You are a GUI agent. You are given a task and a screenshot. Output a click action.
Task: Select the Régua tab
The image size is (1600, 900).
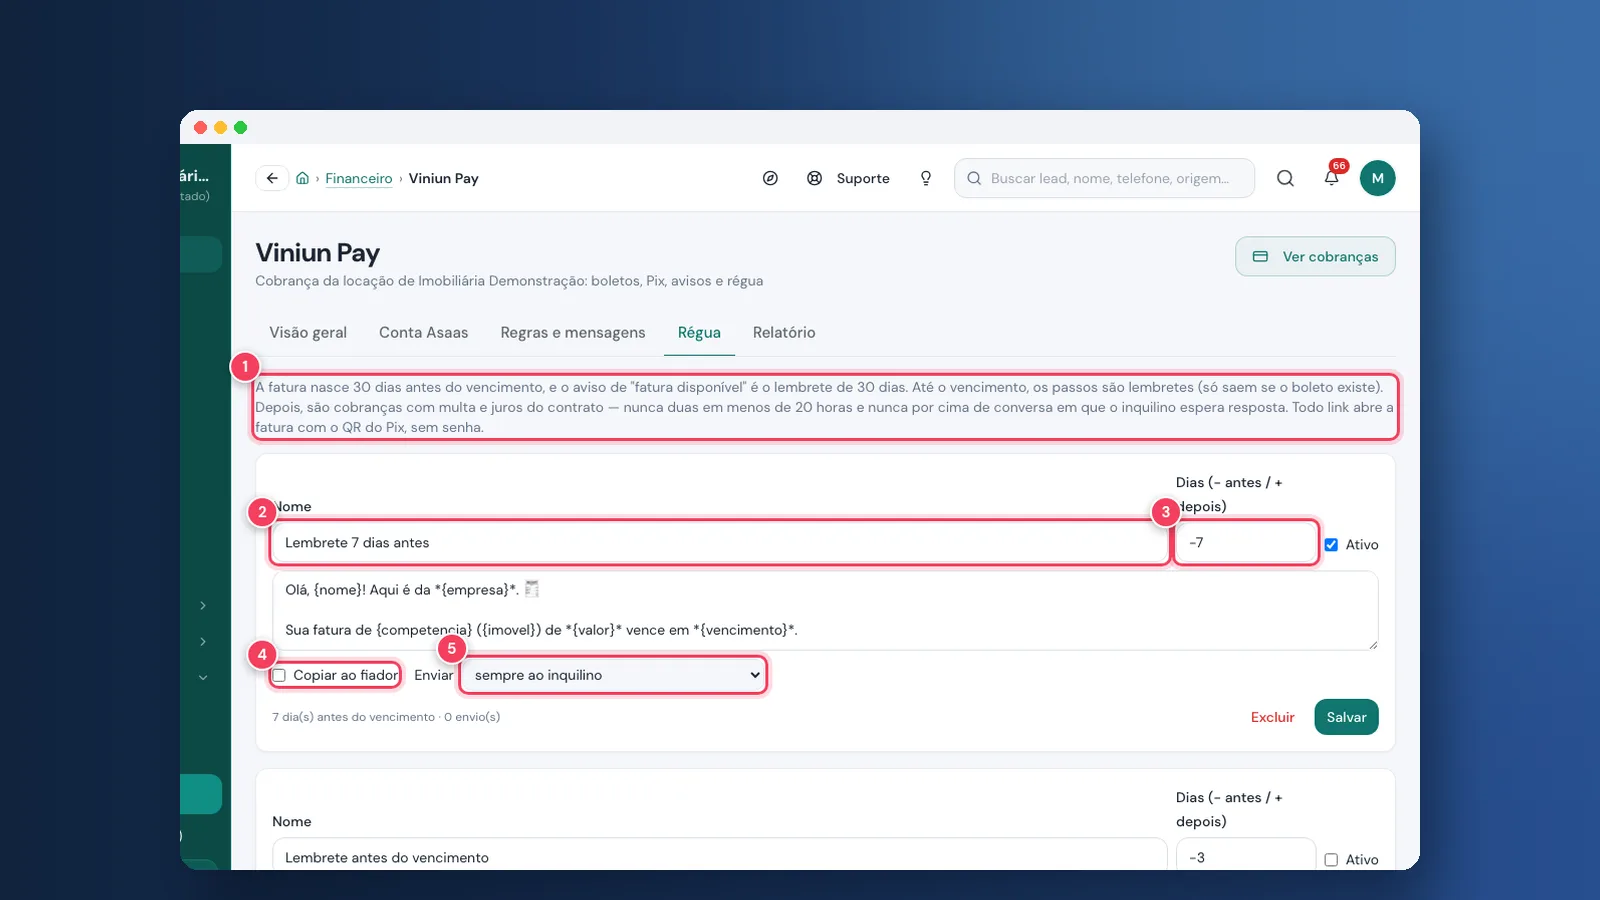tap(699, 333)
